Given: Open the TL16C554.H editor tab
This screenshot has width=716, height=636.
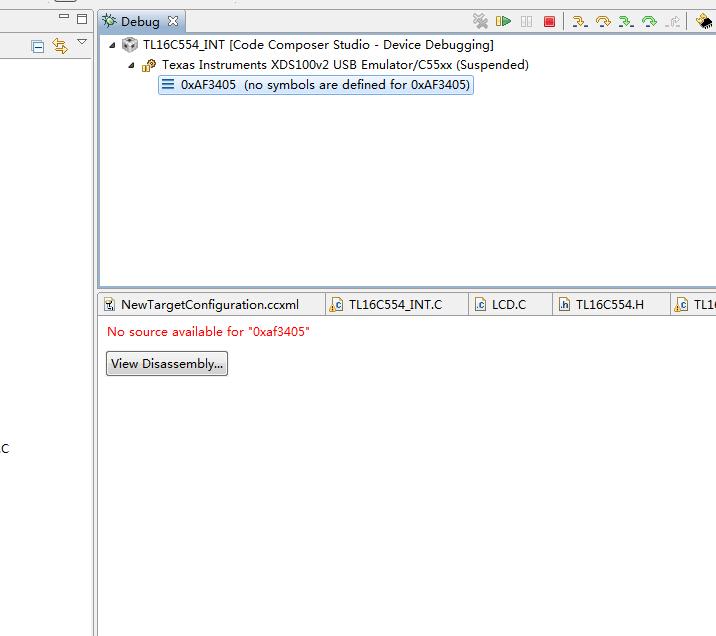Looking at the screenshot, I should coord(610,305).
